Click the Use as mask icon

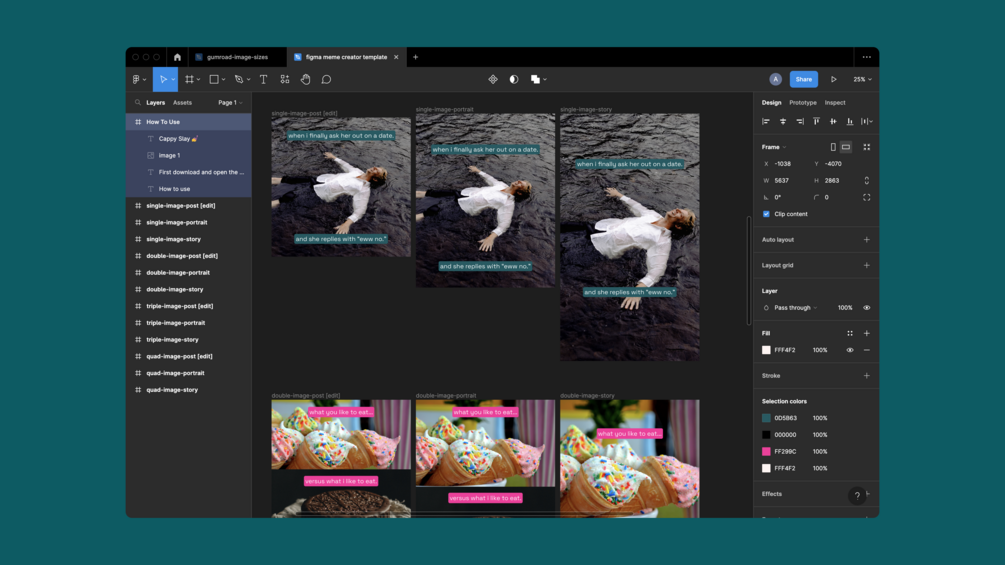tap(513, 79)
